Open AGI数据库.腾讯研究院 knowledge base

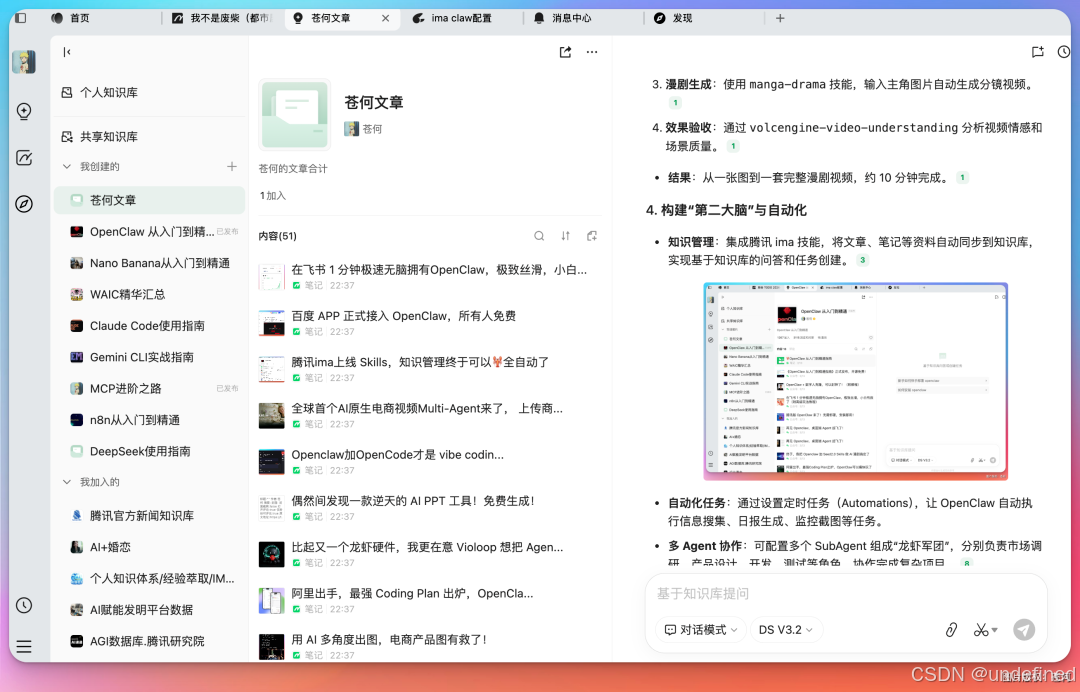click(x=149, y=641)
